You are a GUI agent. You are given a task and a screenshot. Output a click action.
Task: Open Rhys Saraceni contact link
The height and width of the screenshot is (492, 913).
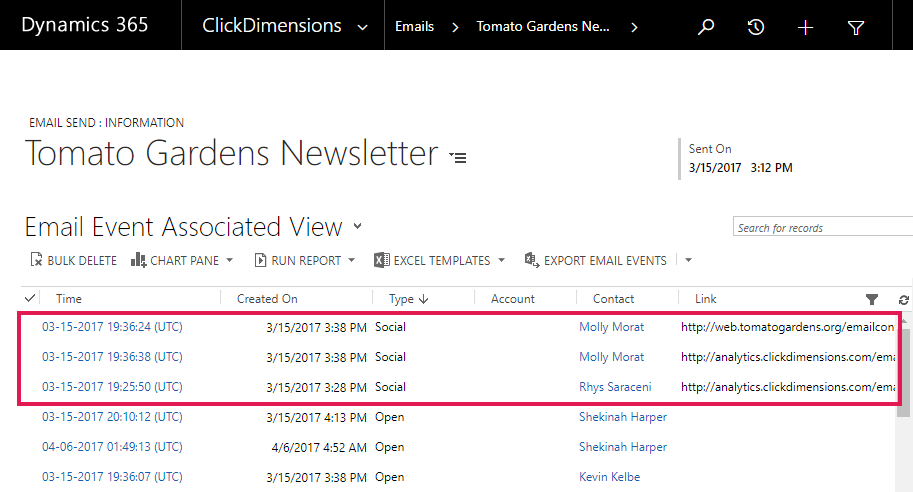615,387
